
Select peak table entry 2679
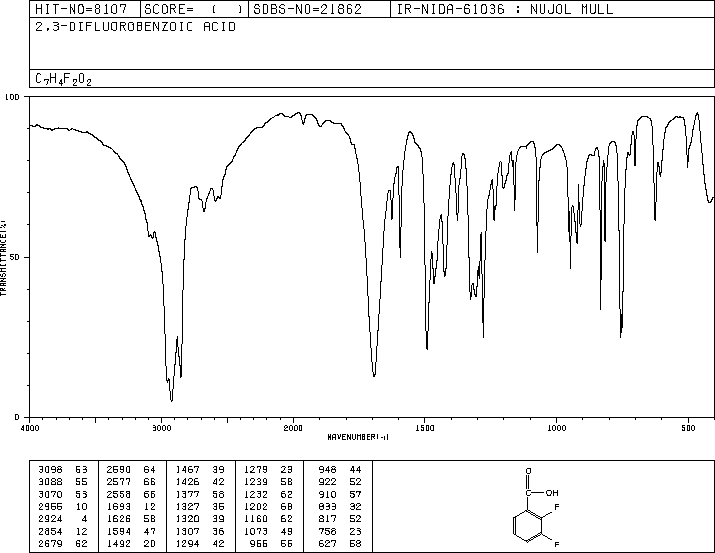point(63,543)
